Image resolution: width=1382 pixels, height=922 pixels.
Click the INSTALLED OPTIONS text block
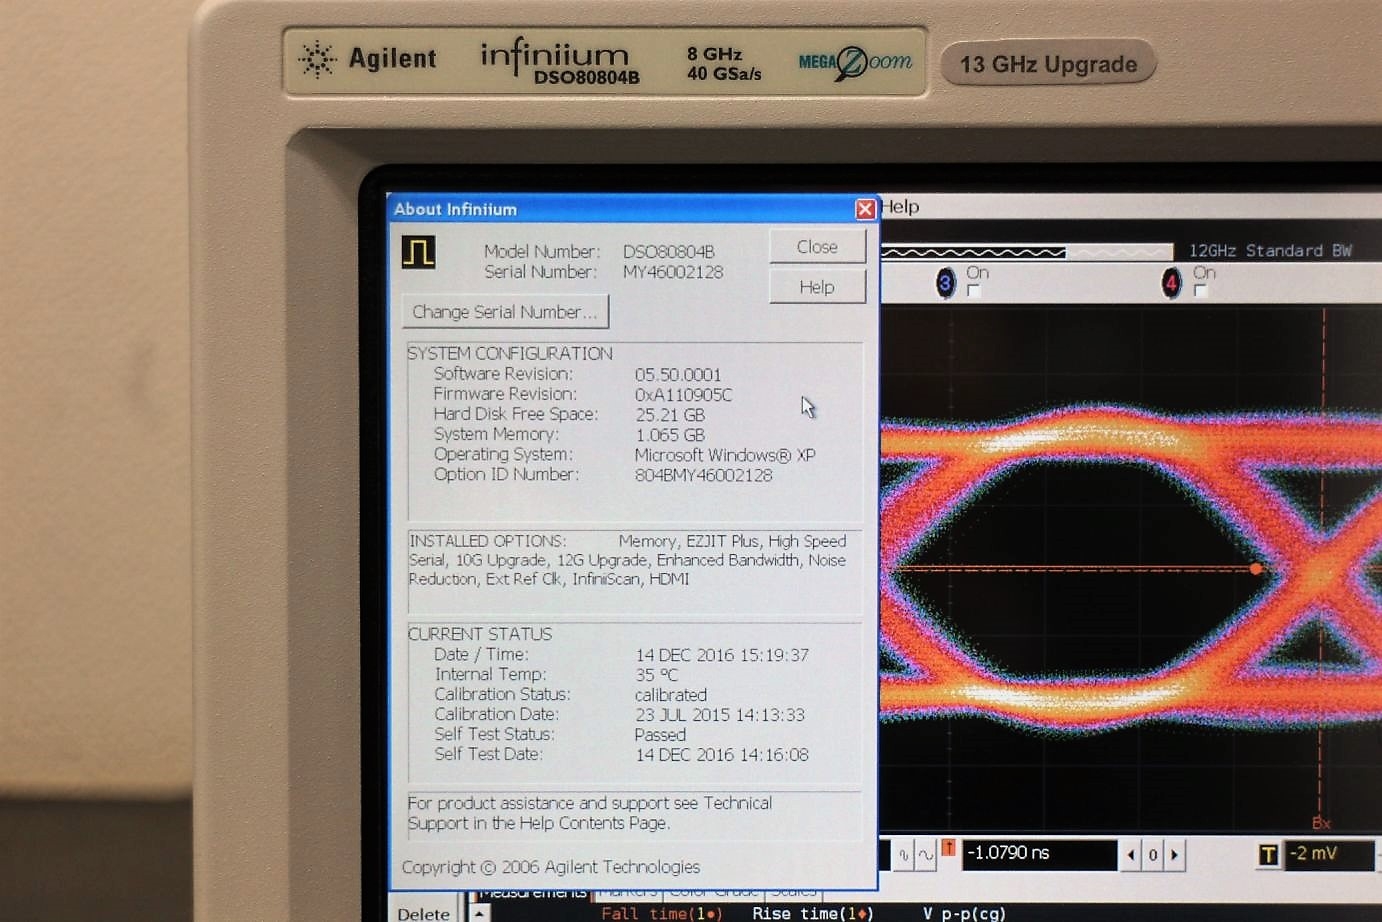(628, 560)
